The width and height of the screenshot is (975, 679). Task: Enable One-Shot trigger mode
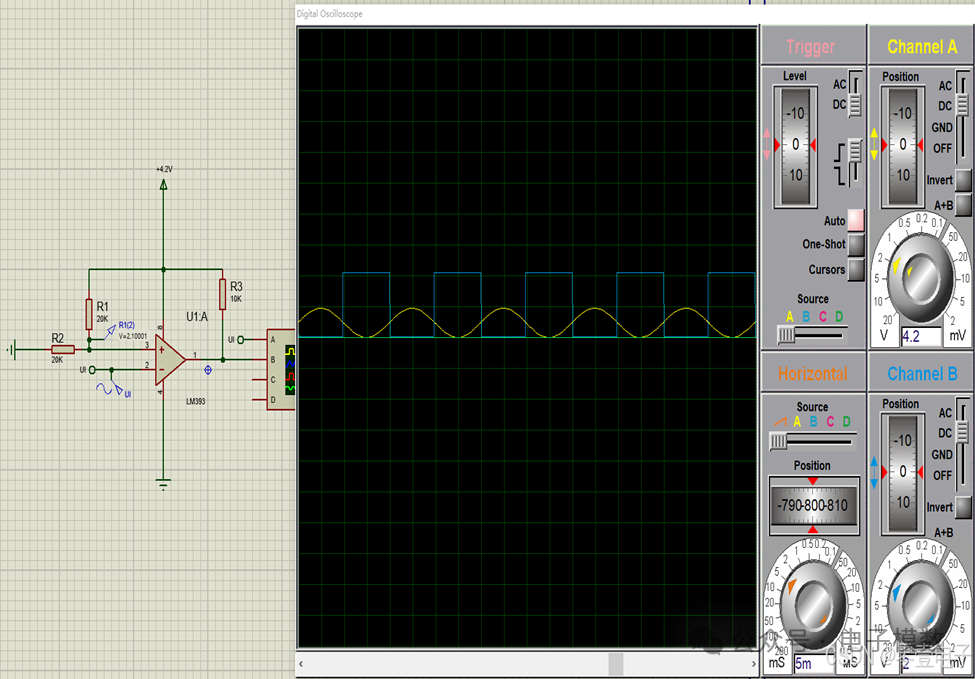[x=856, y=244]
